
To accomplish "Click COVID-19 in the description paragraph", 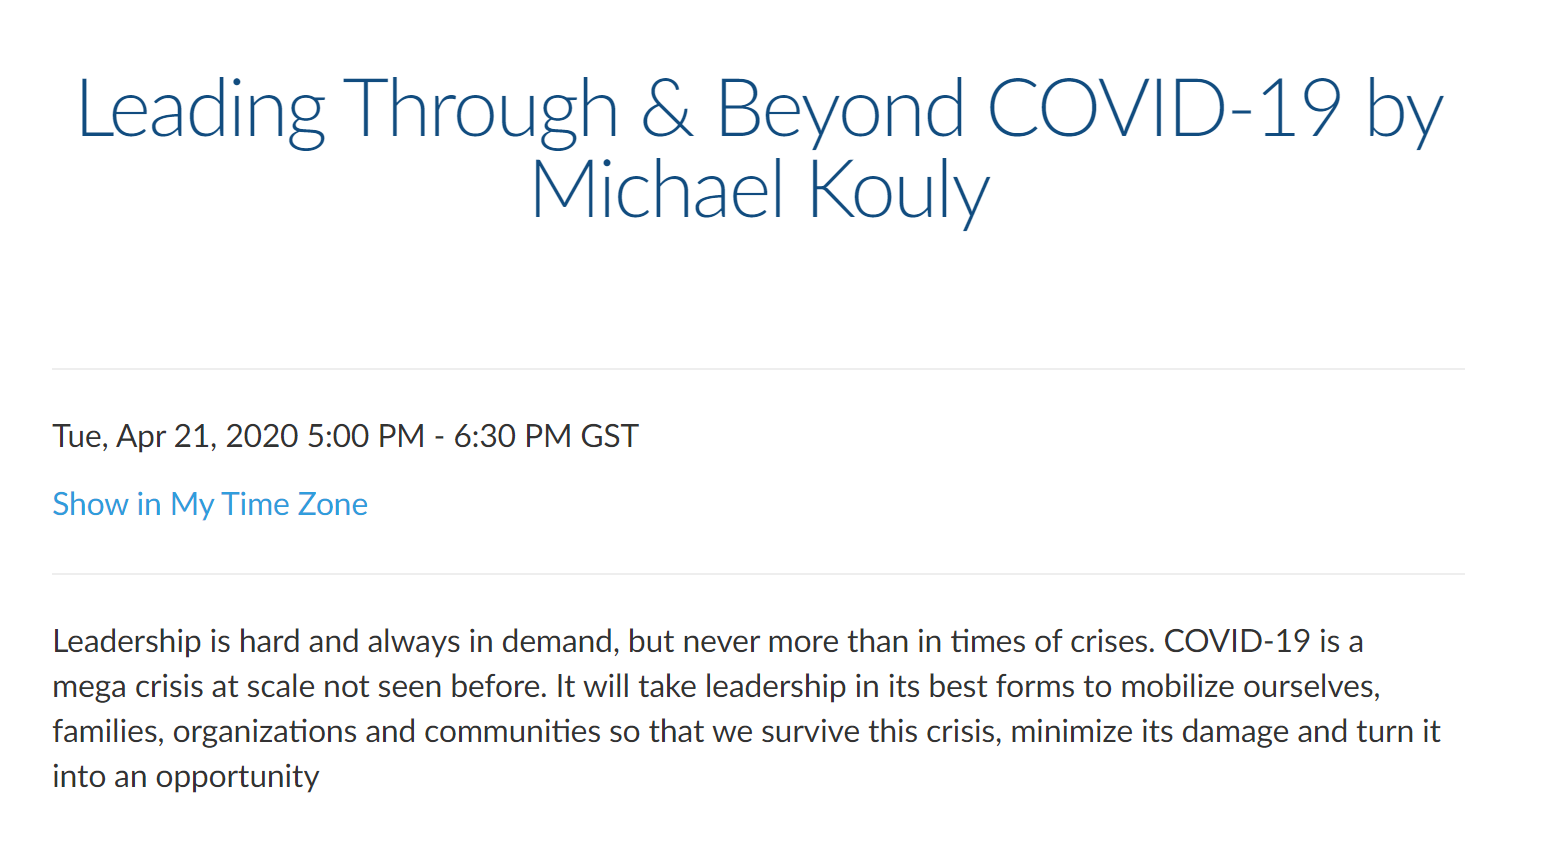I will (x=1237, y=641).
